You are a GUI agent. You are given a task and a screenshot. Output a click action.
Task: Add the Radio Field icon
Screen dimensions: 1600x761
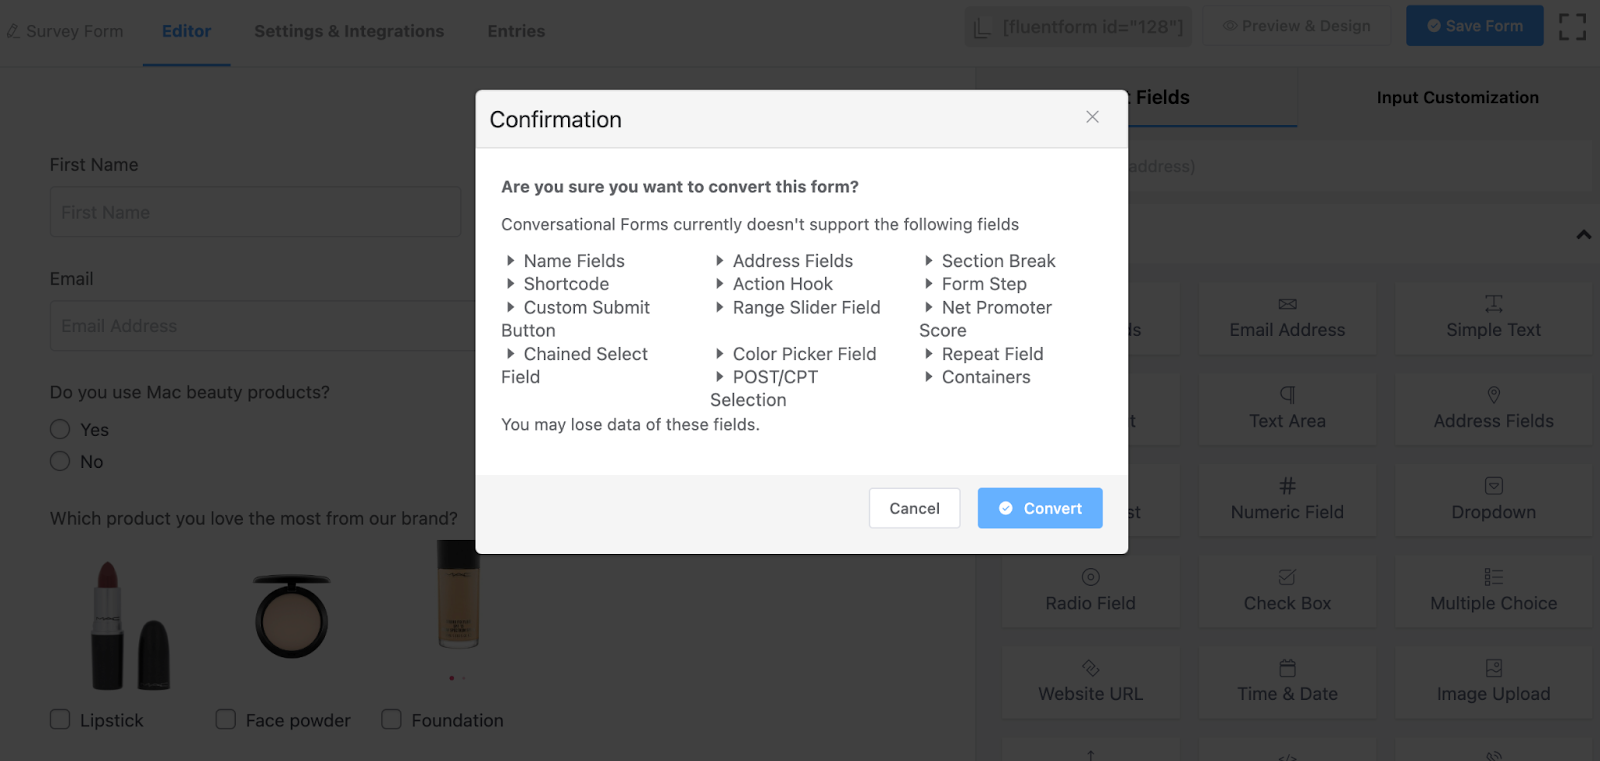[x=1090, y=577]
